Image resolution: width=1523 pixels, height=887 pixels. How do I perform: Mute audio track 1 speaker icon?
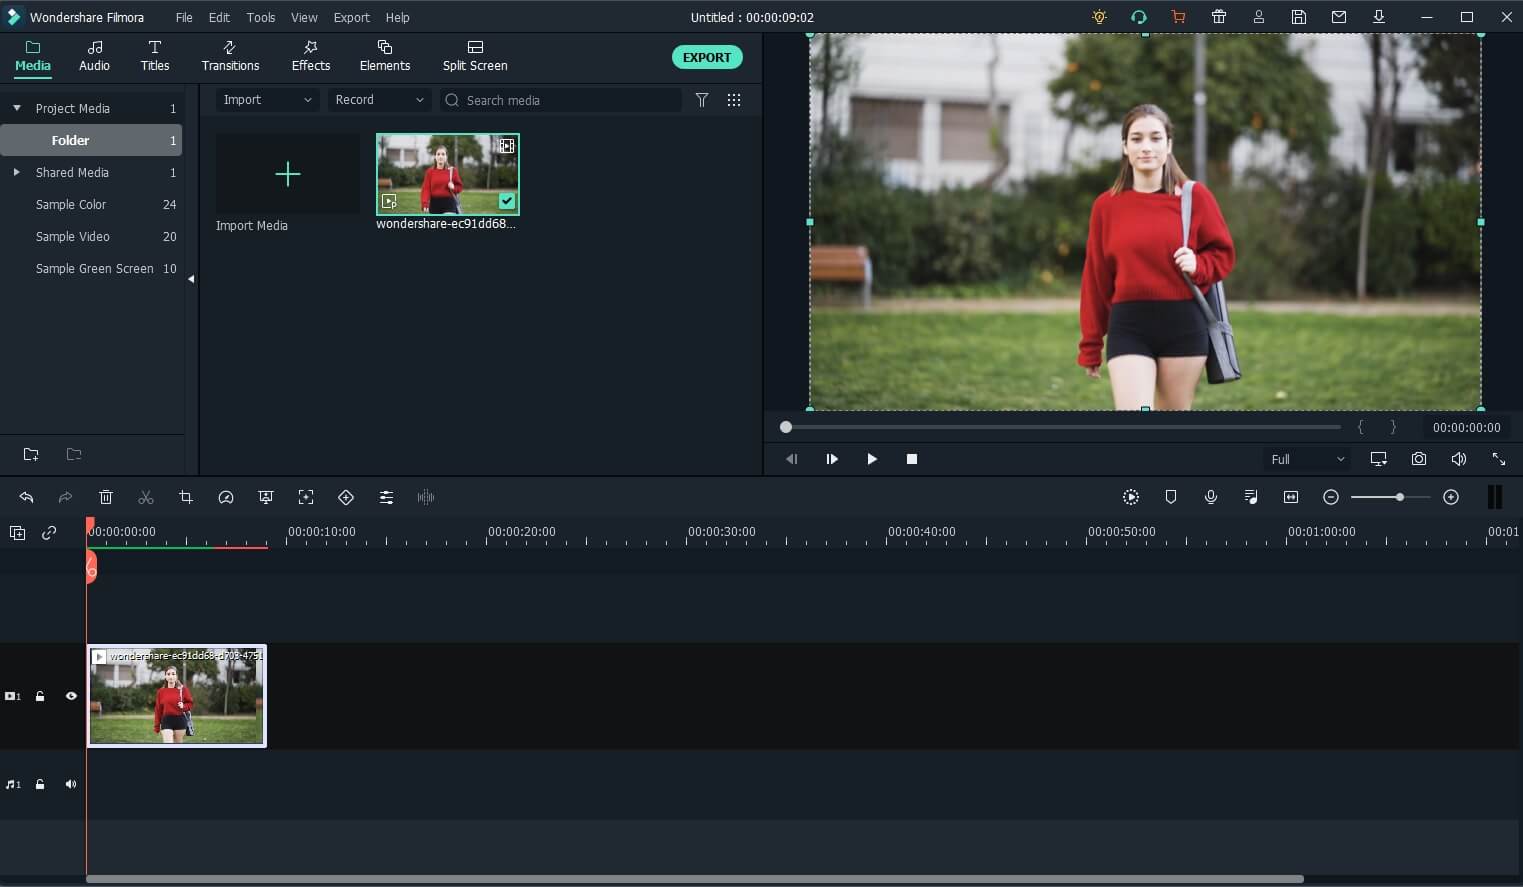click(x=71, y=784)
